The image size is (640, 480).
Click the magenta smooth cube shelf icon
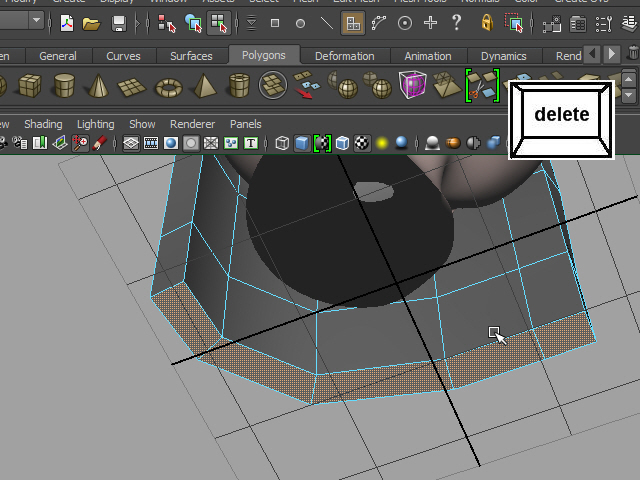(412, 84)
